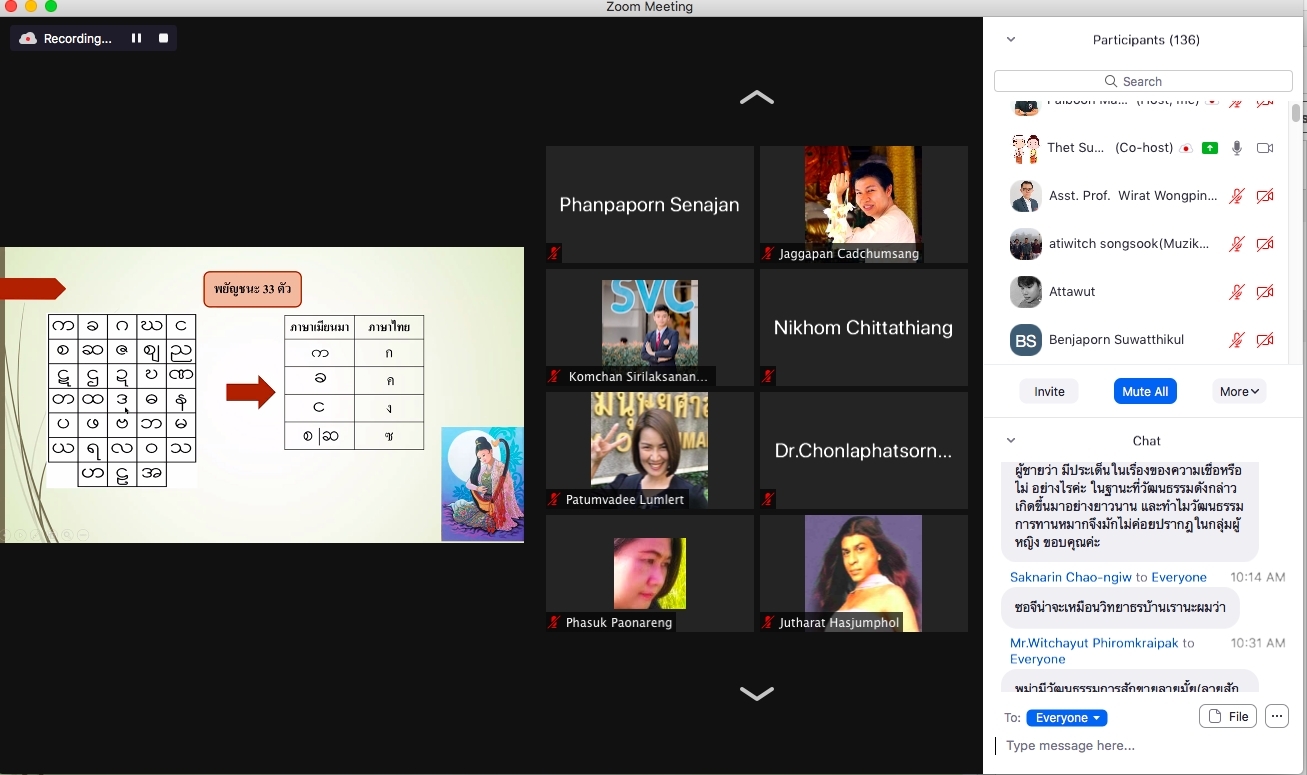This screenshot has width=1307, height=775.
Task: Select Benjaporn Suwatthikul BS avatar
Action: [1026, 340]
